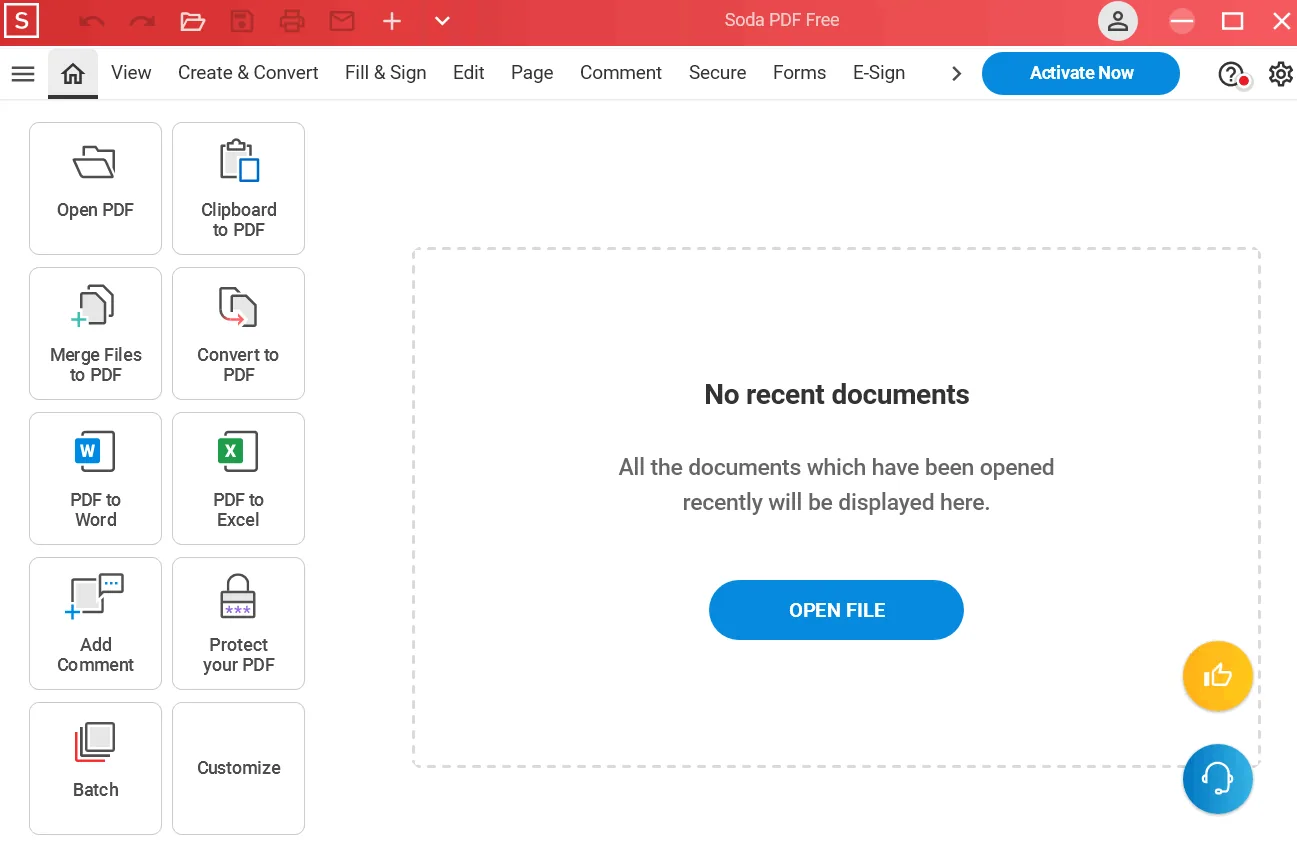Screen dimensions: 1297x858
Task: Click the Customize tile
Action: [238, 768]
